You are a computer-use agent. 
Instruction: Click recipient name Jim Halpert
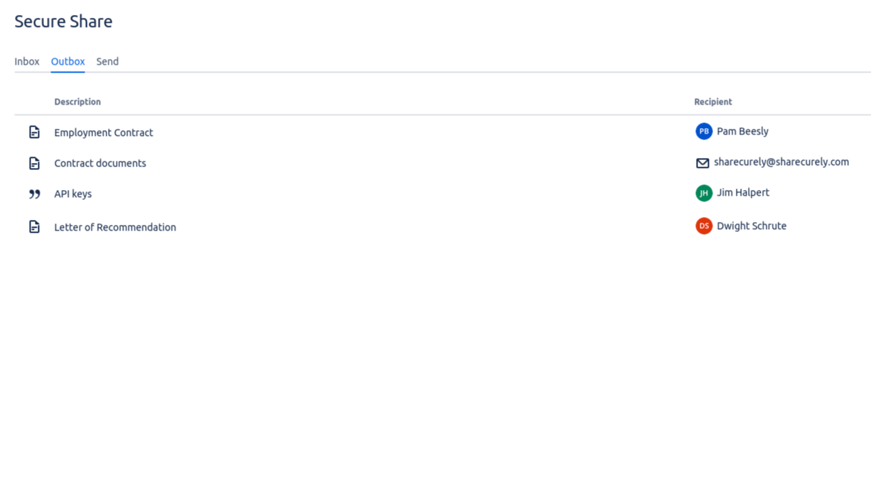pyautogui.click(x=743, y=193)
